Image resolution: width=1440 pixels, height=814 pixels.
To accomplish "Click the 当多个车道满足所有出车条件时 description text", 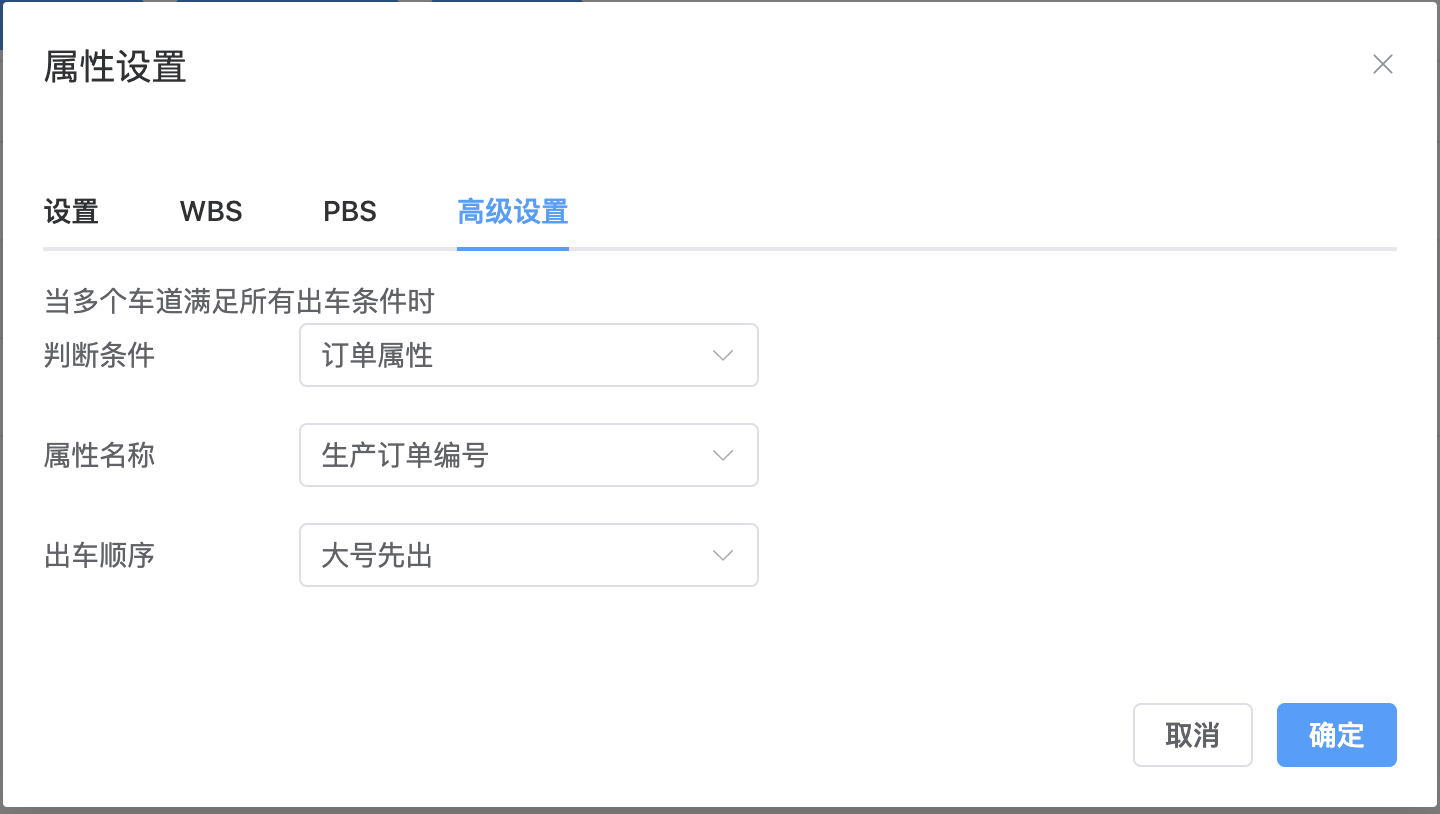I will pos(239,301).
